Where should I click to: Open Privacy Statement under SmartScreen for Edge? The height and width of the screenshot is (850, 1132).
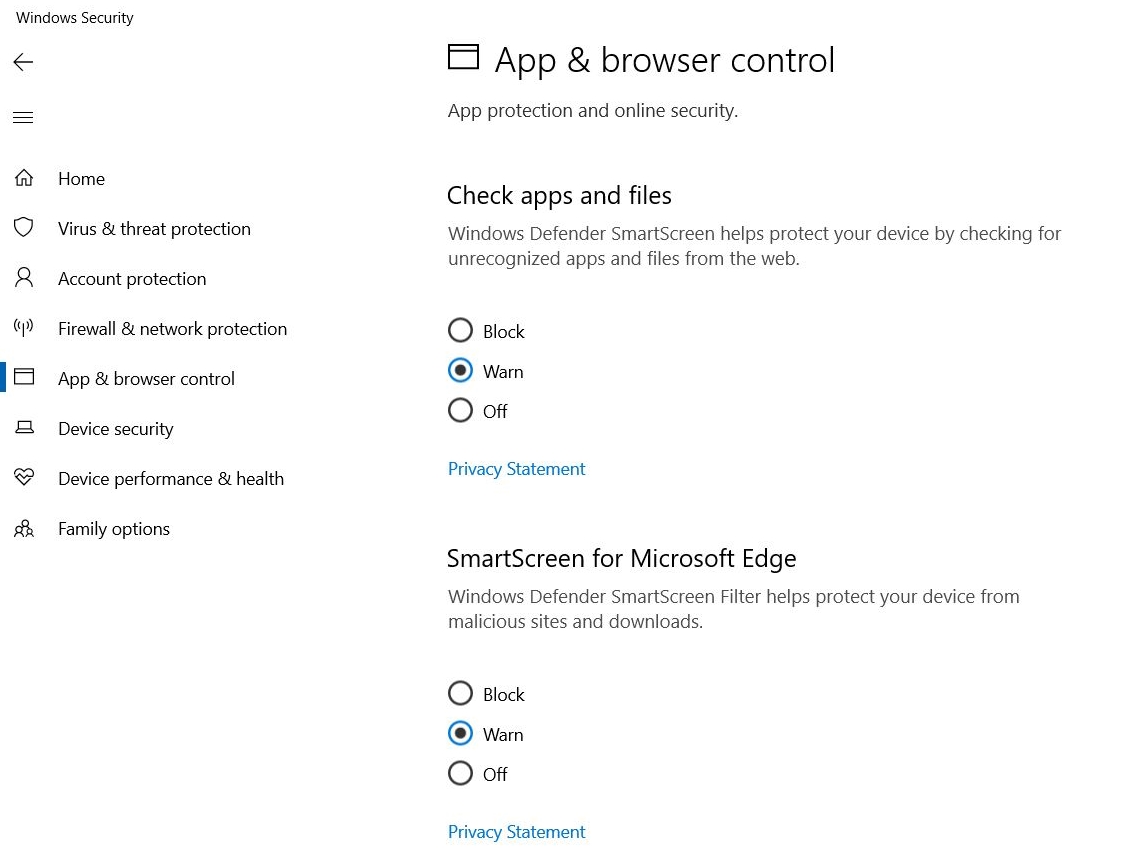tap(516, 832)
